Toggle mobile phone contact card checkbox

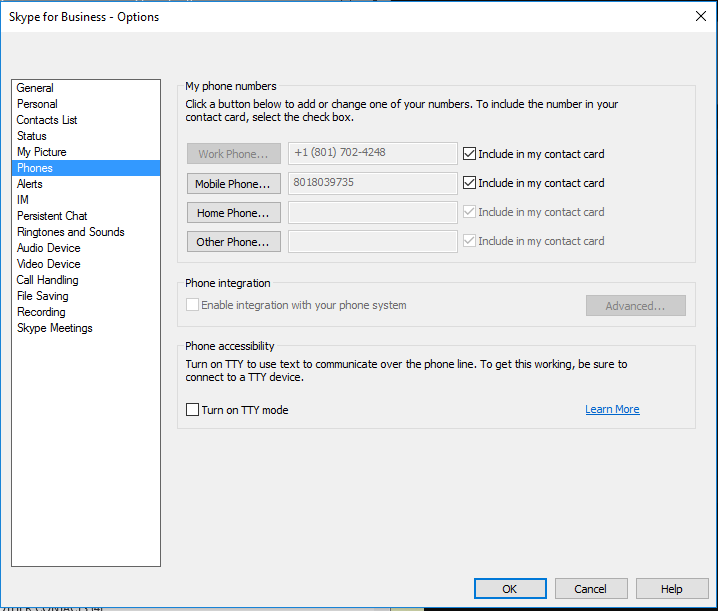pyautogui.click(x=469, y=183)
